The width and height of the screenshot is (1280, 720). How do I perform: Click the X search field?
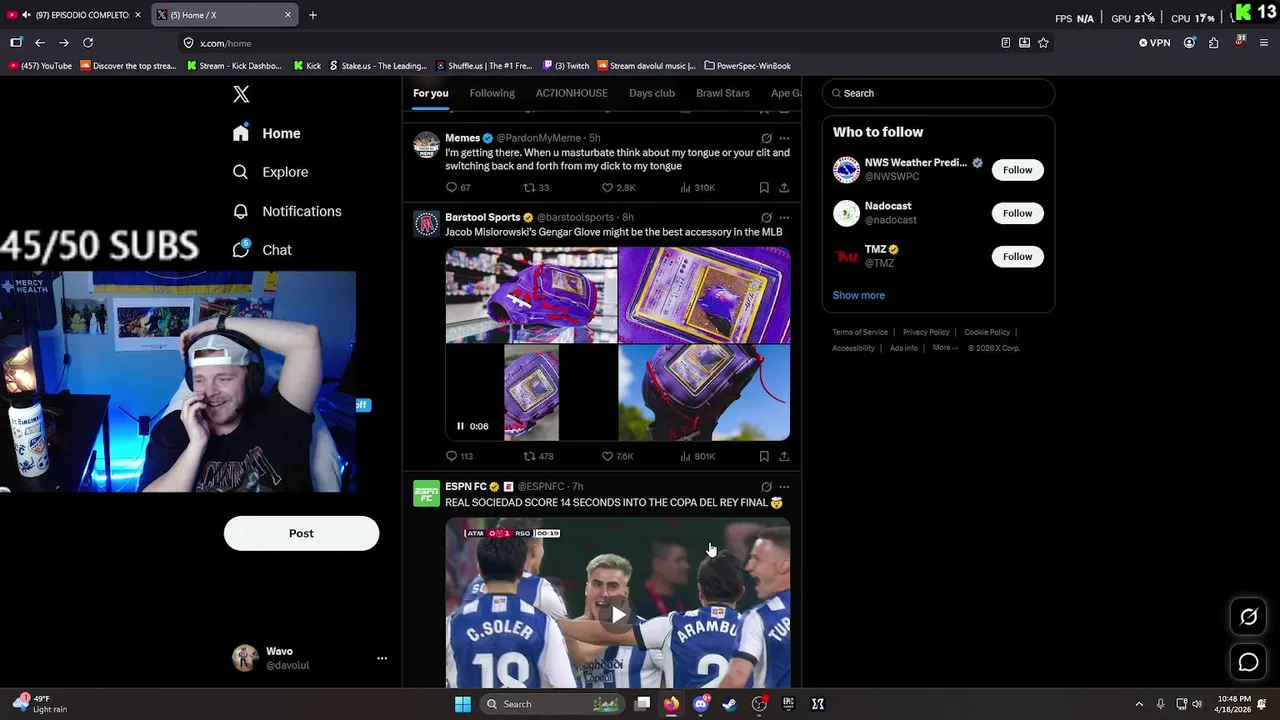coord(938,93)
